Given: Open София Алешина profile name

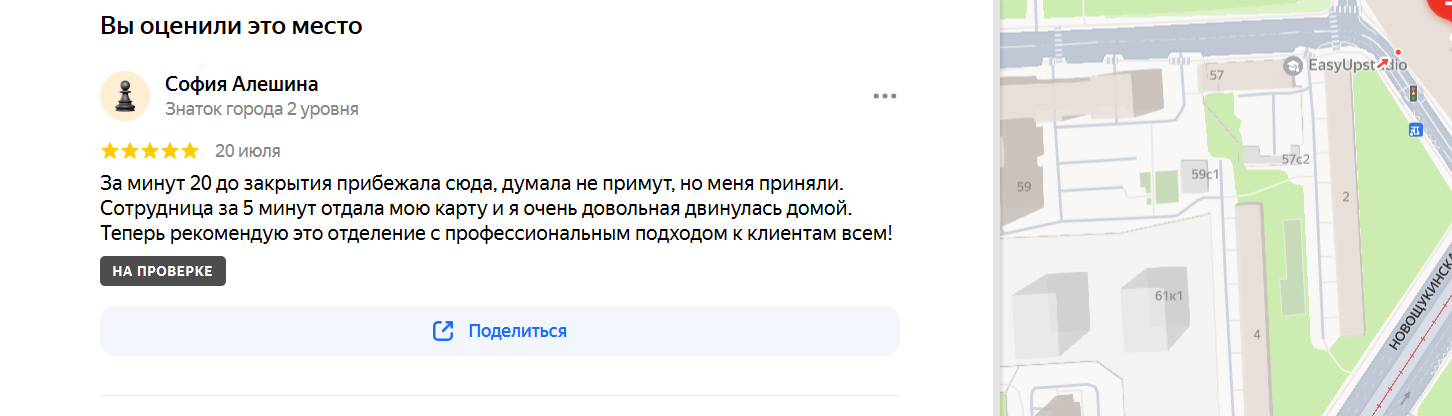Looking at the screenshot, I should [x=241, y=84].
